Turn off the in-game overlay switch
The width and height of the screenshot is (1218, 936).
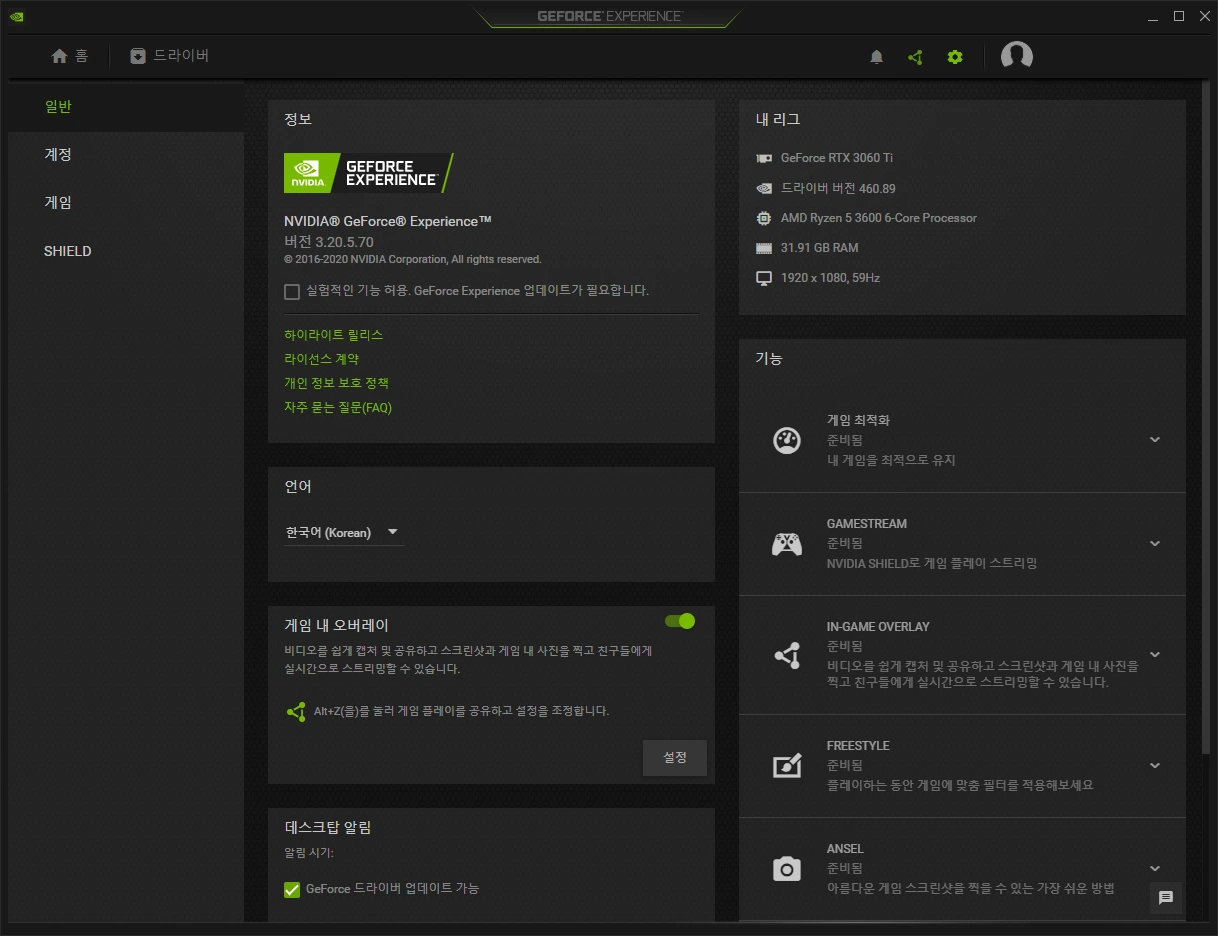pyautogui.click(x=680, y=621)
